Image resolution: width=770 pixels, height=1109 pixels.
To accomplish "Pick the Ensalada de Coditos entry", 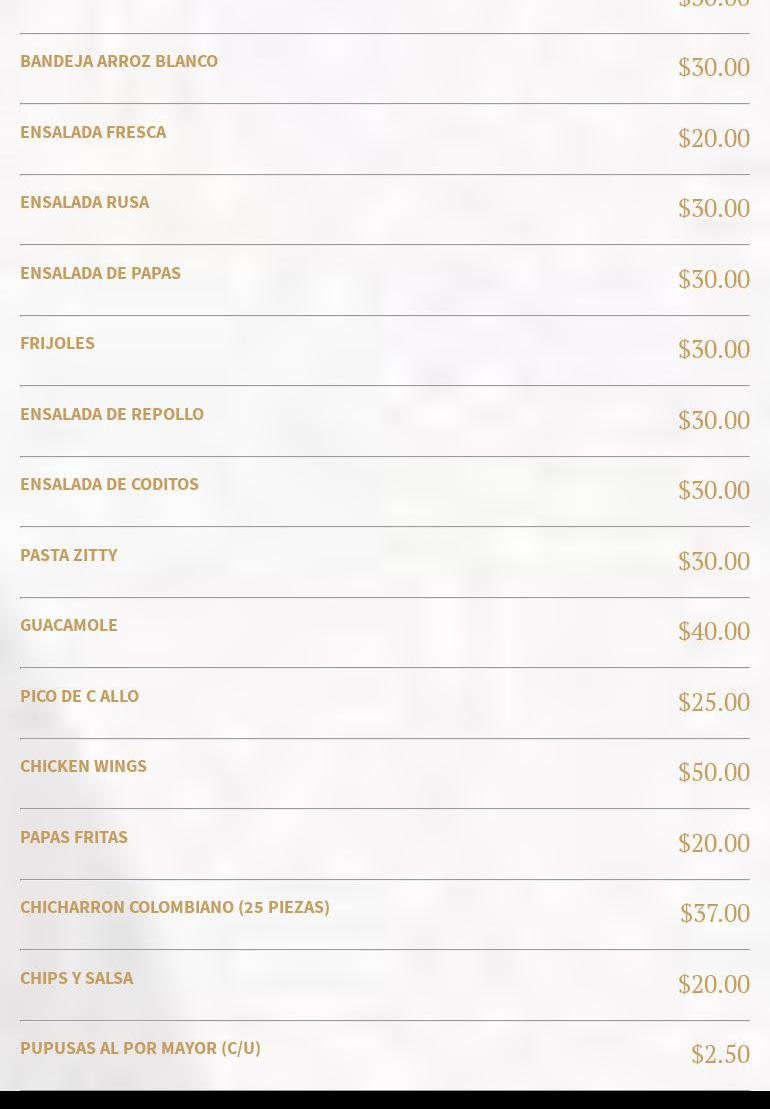I will (109, 484).
